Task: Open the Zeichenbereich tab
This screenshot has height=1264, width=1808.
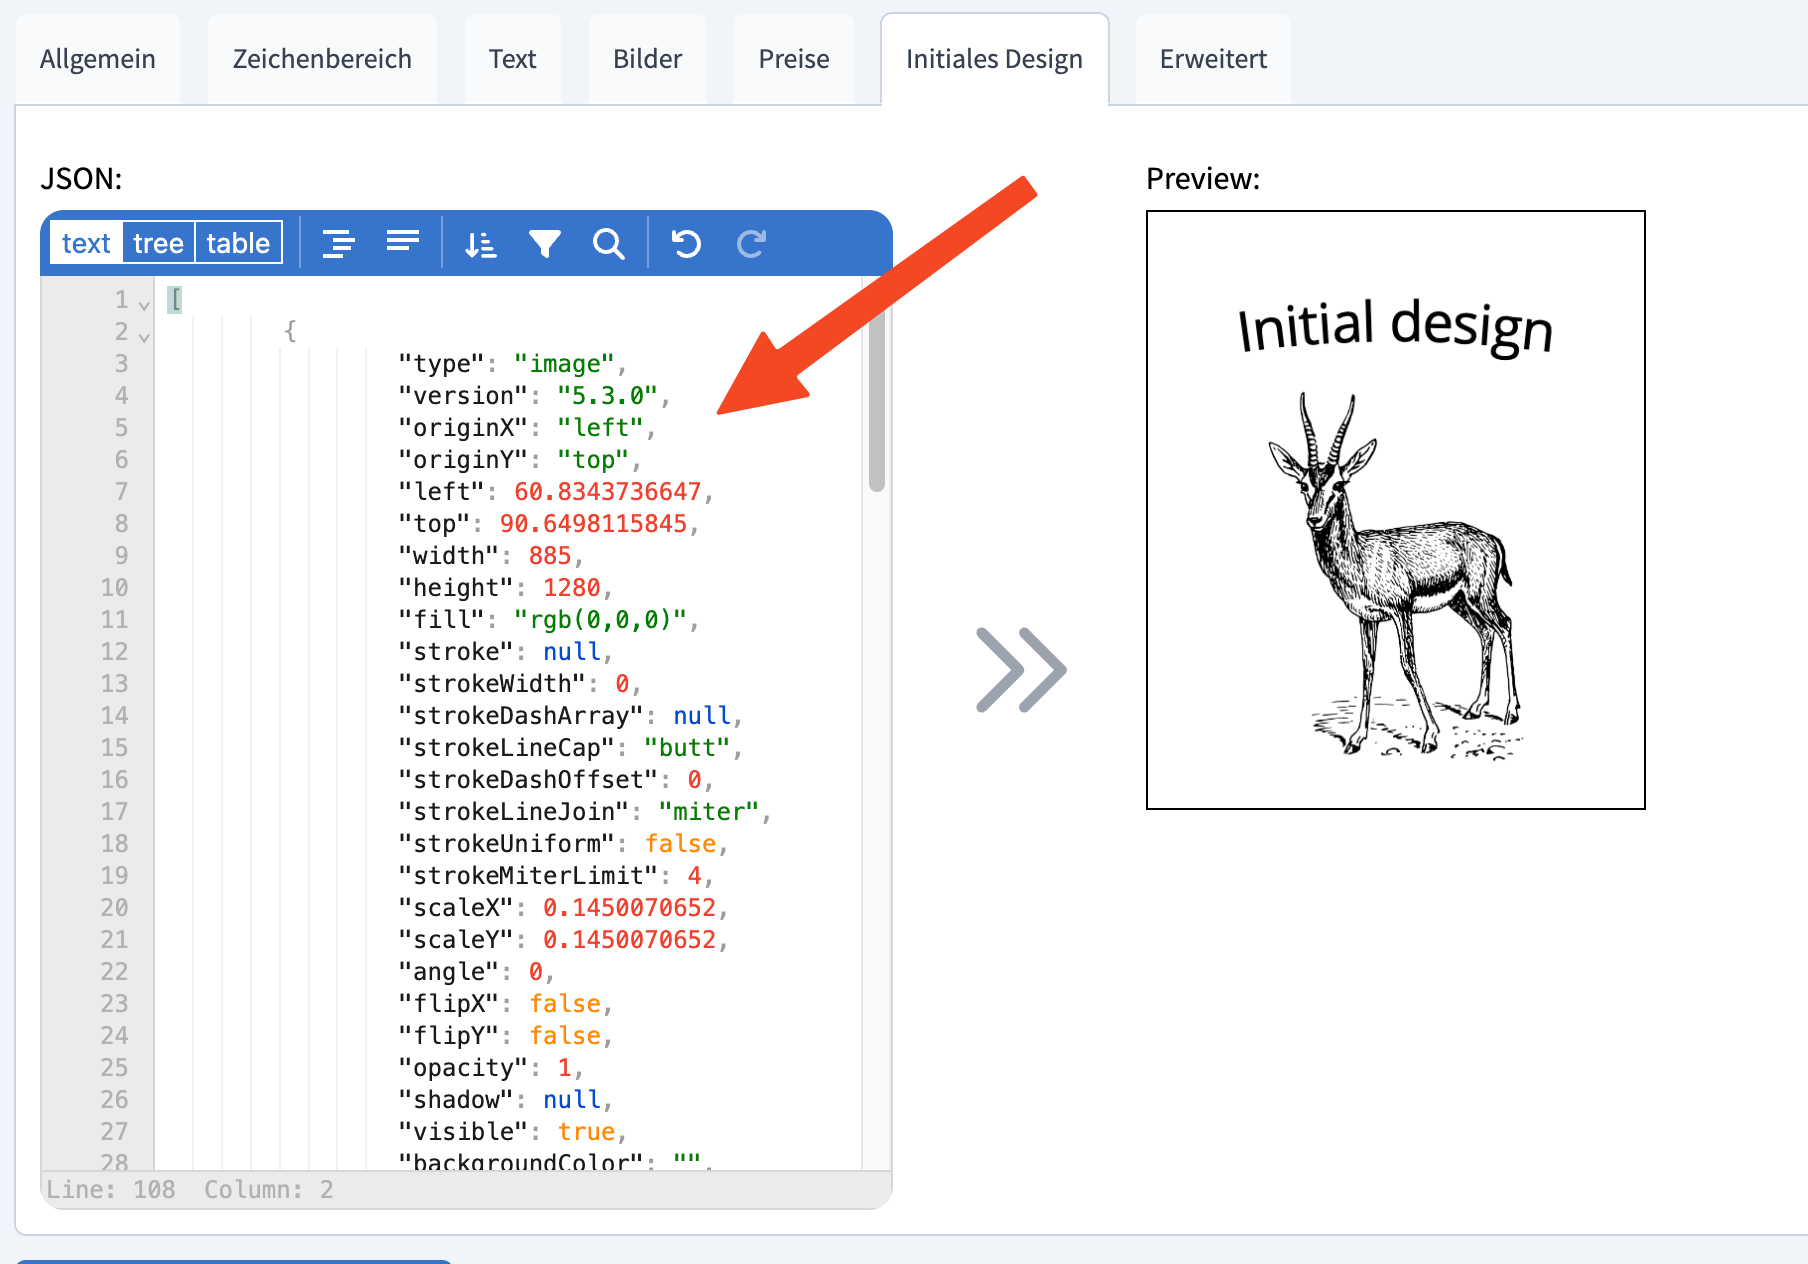Action: [322, 59]
